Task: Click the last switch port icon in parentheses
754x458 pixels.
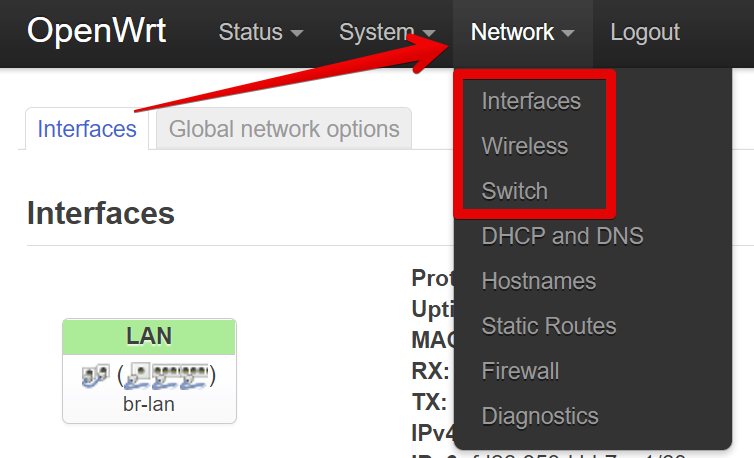Action: pyautogui.click(x=194, y=376)
